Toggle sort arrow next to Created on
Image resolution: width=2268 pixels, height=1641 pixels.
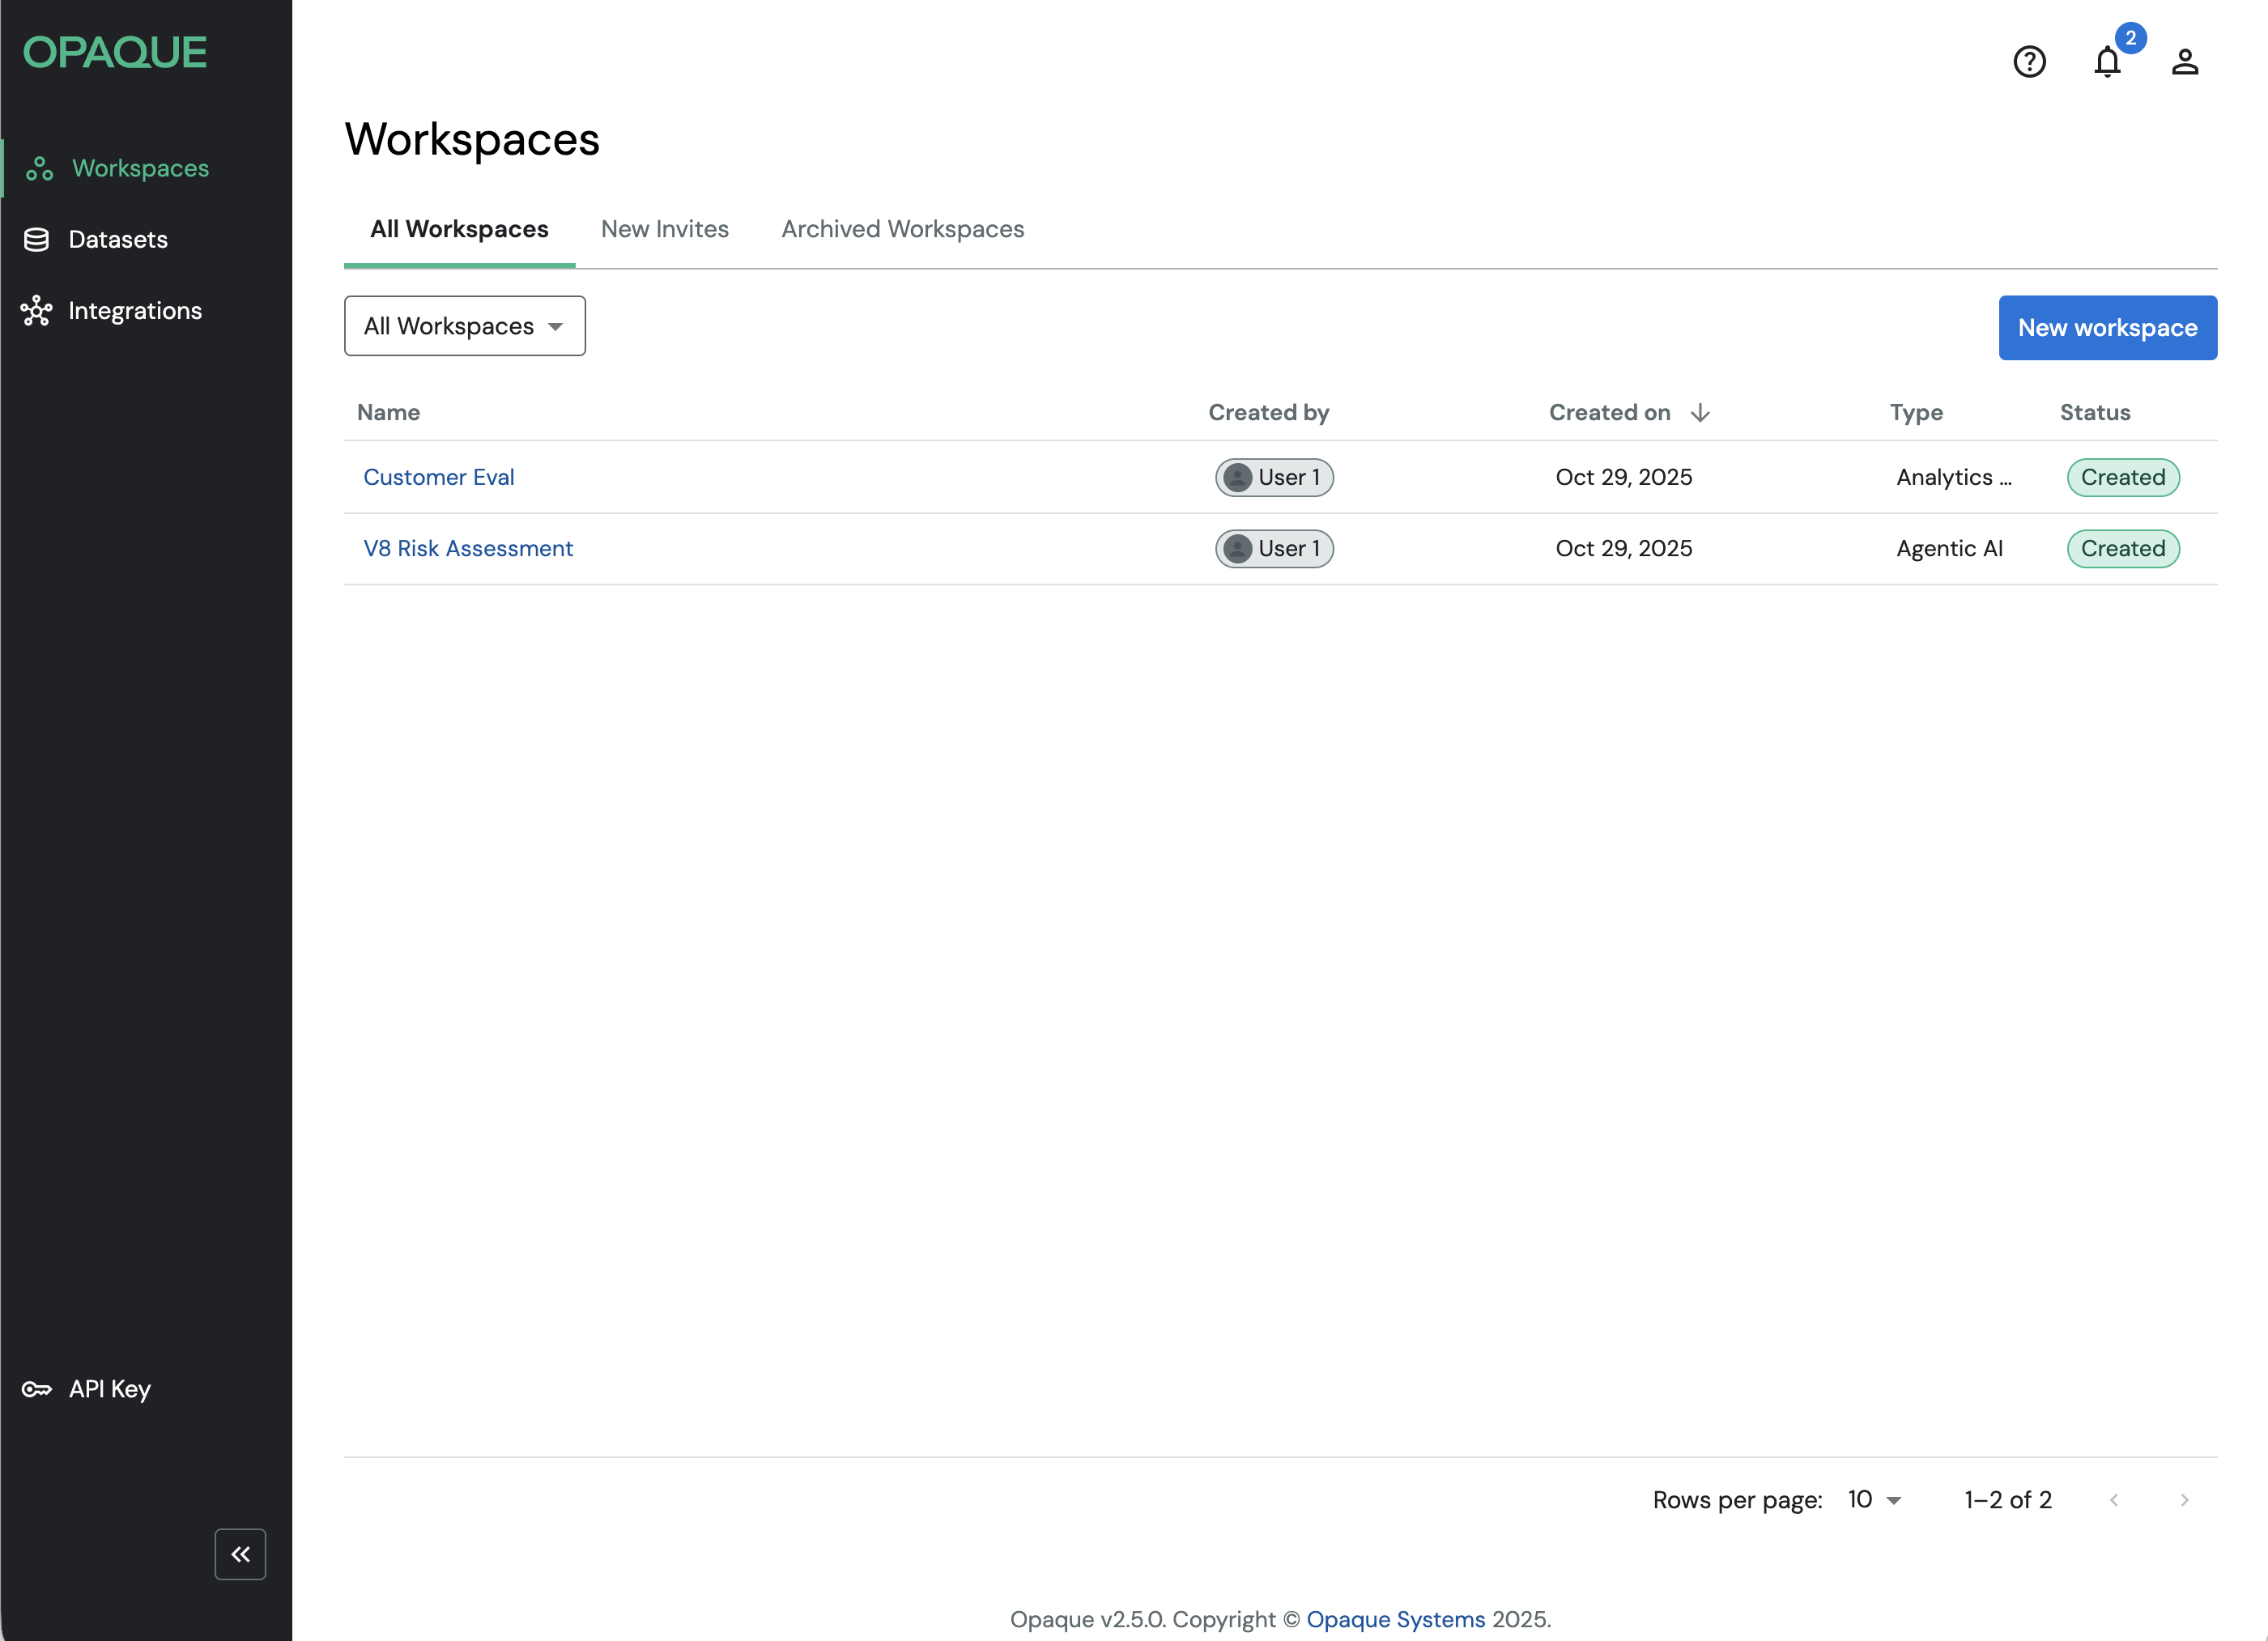coord(1700,413)
